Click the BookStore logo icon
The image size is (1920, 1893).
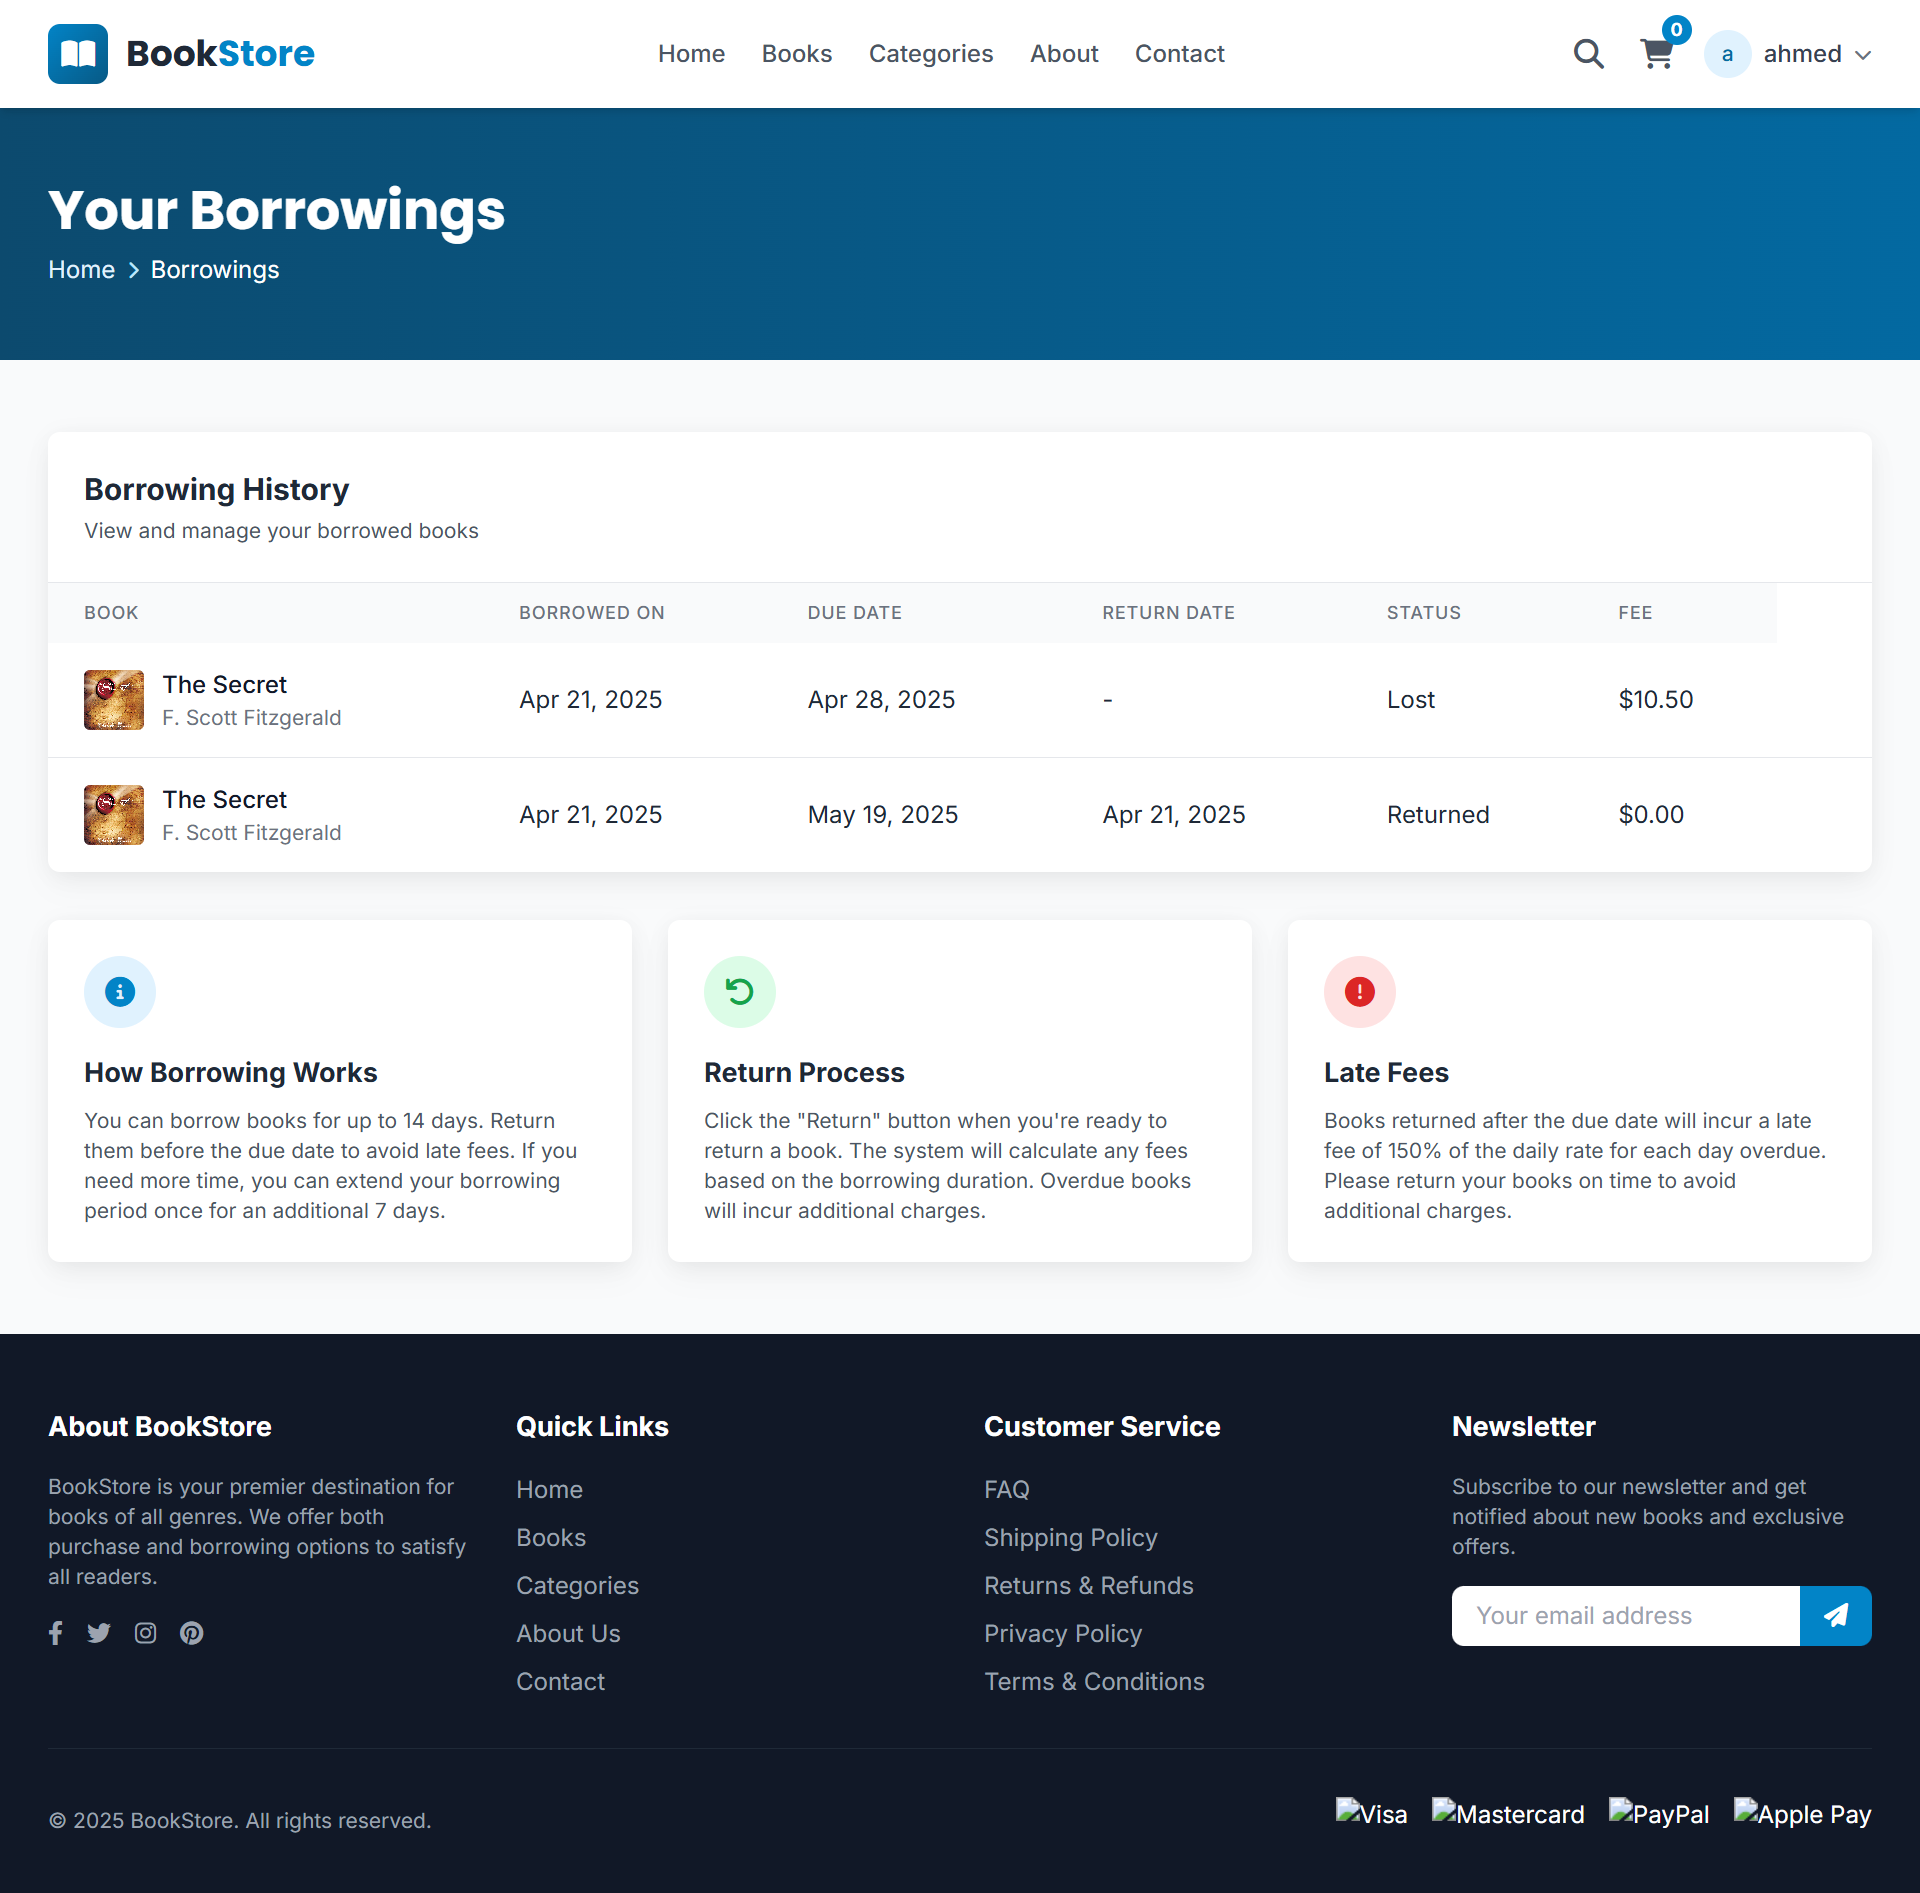click(78, 54)
